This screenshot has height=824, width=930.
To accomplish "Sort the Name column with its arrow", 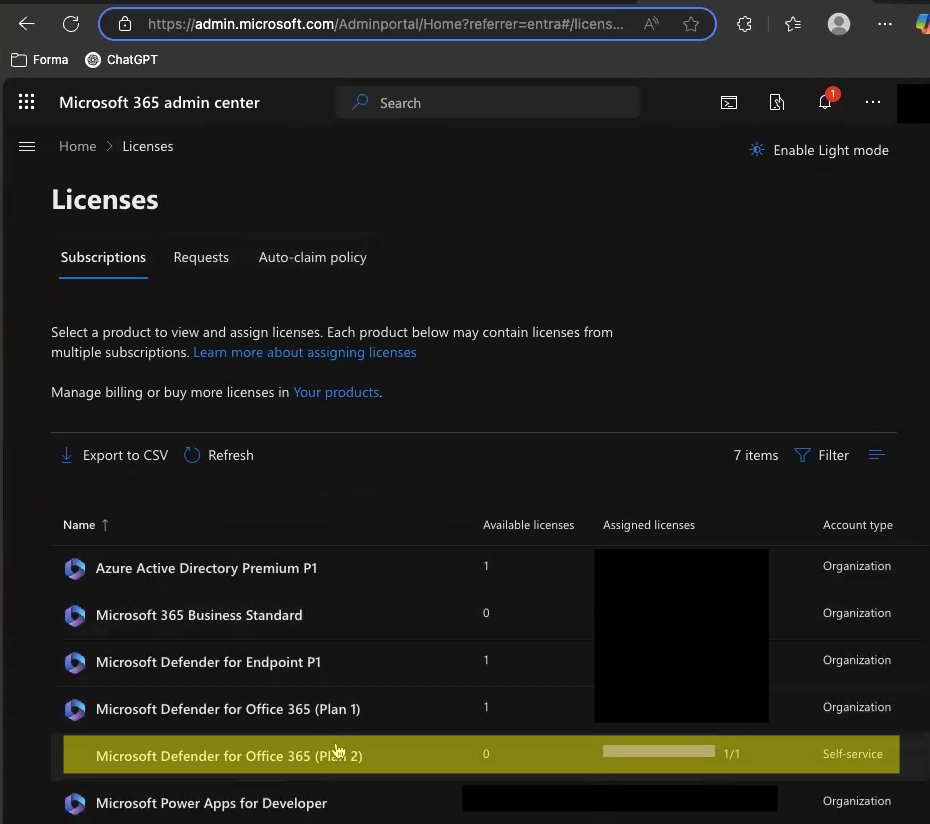I will pos(104,525).
